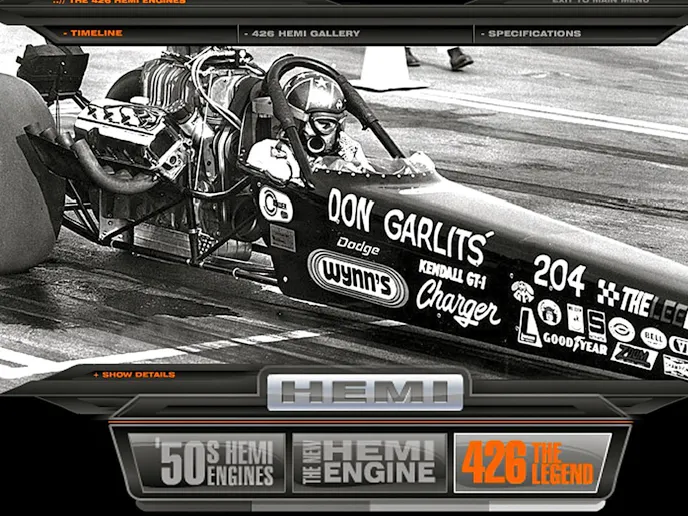Screen dimensions: 688x516
Task: Click the Goodyear sponsor decal
Action: coord(574,341)
